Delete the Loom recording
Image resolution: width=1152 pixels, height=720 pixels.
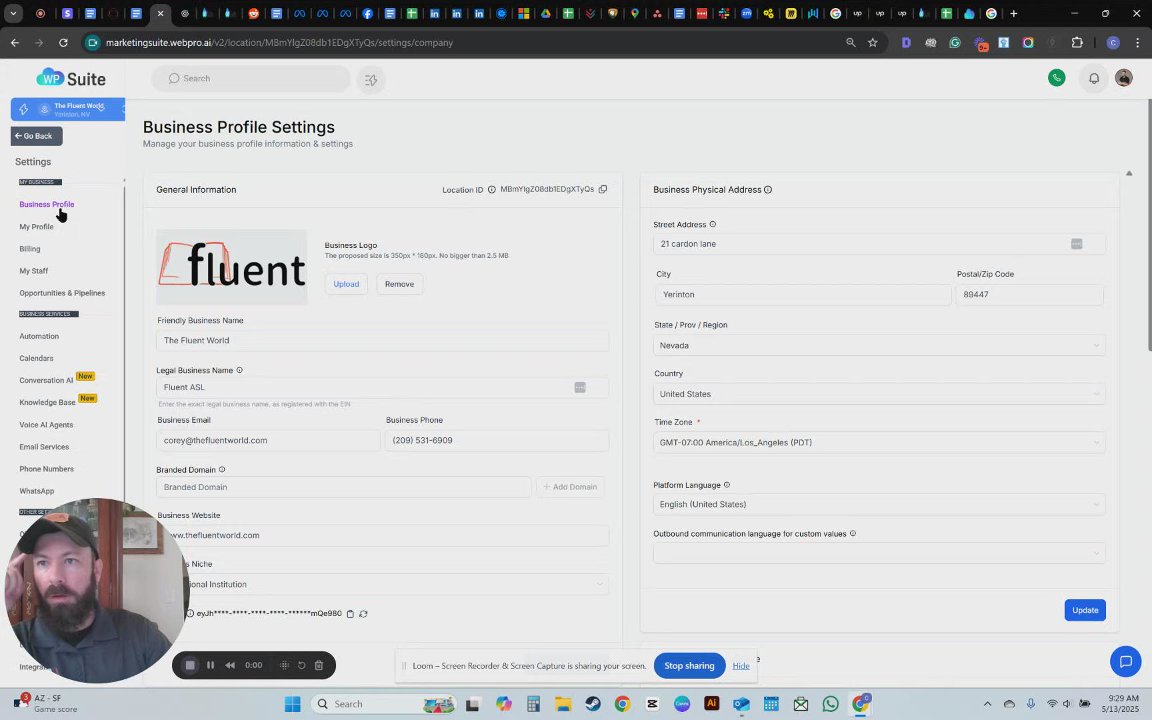(319, 665)
